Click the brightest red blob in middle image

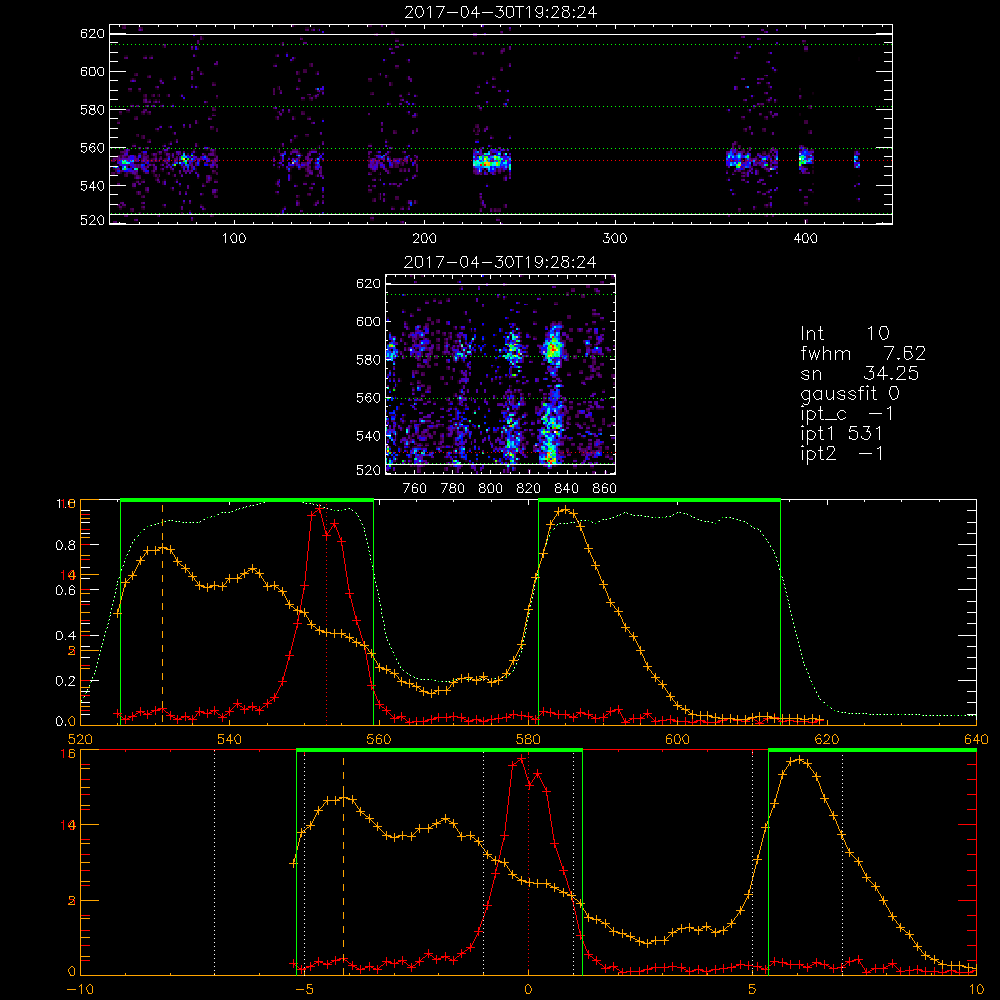(552, 349)
